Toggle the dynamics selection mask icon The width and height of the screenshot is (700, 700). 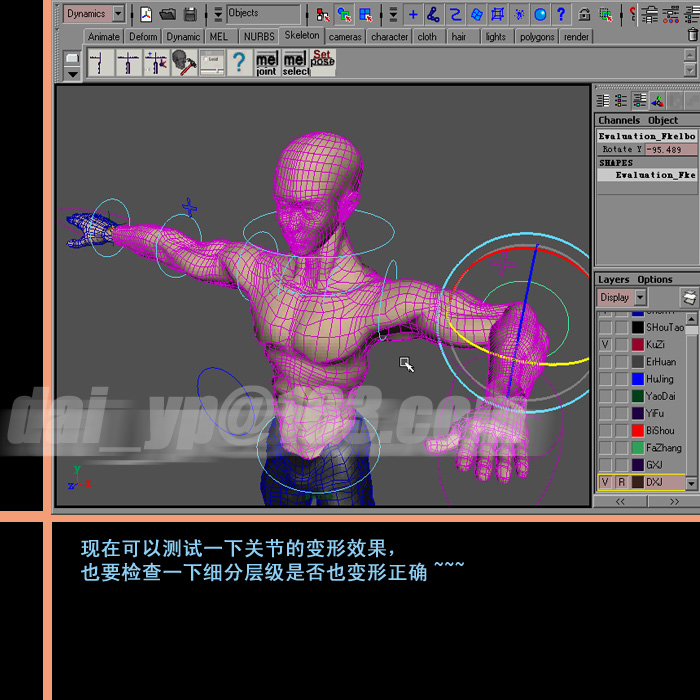(519, 14)
